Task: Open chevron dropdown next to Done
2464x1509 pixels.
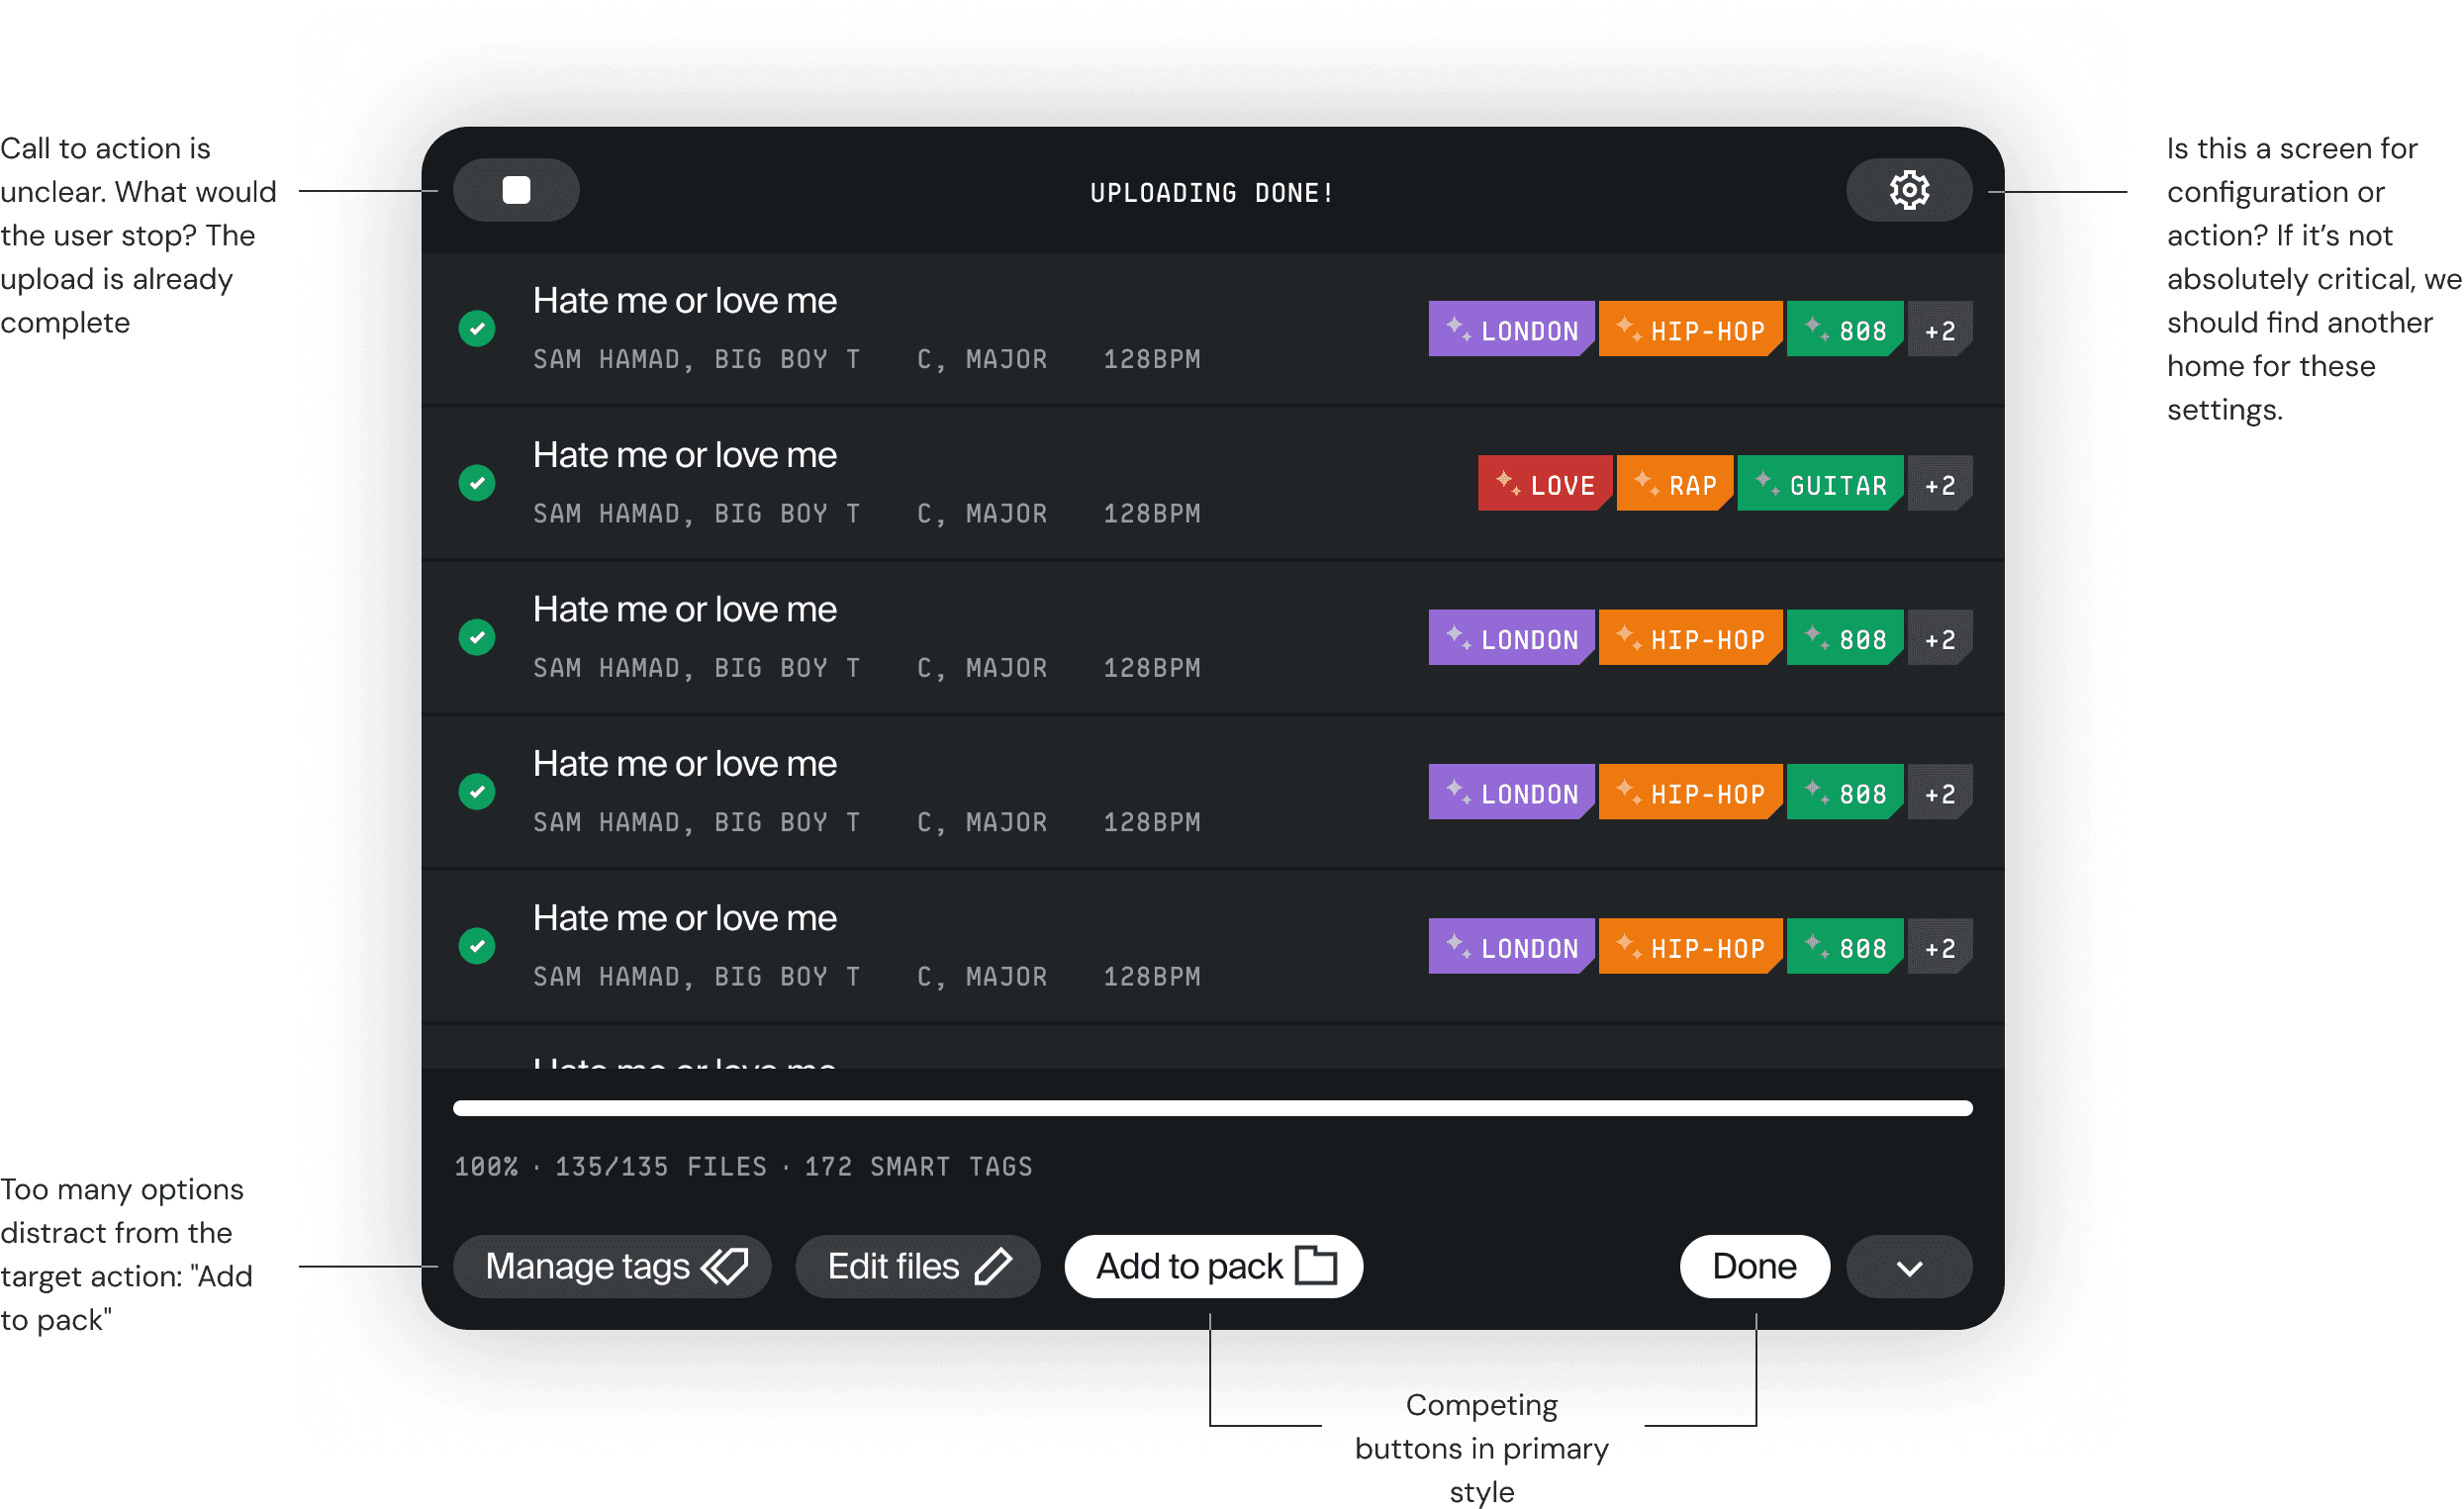Action: (x=1908, y=1267)
